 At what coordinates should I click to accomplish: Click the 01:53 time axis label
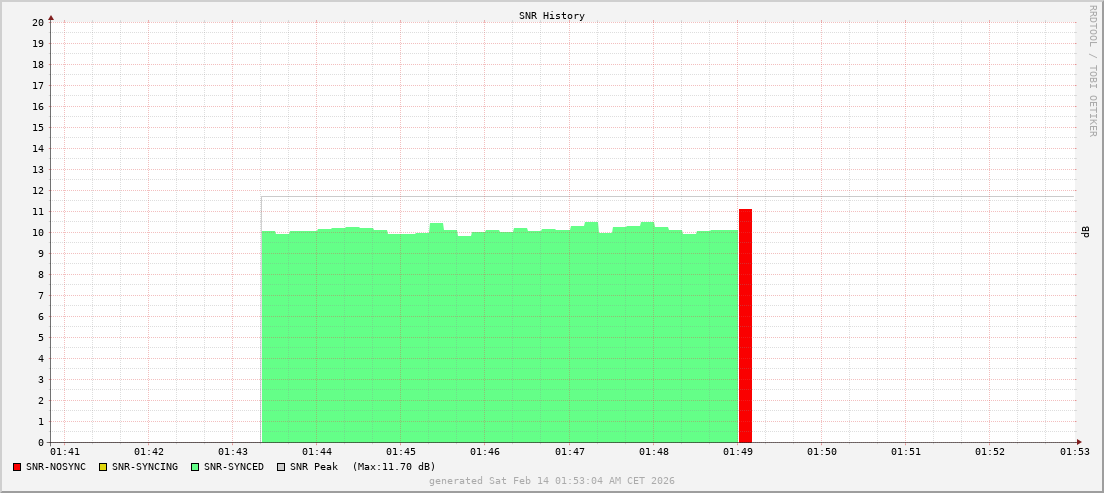point(1075,452)
